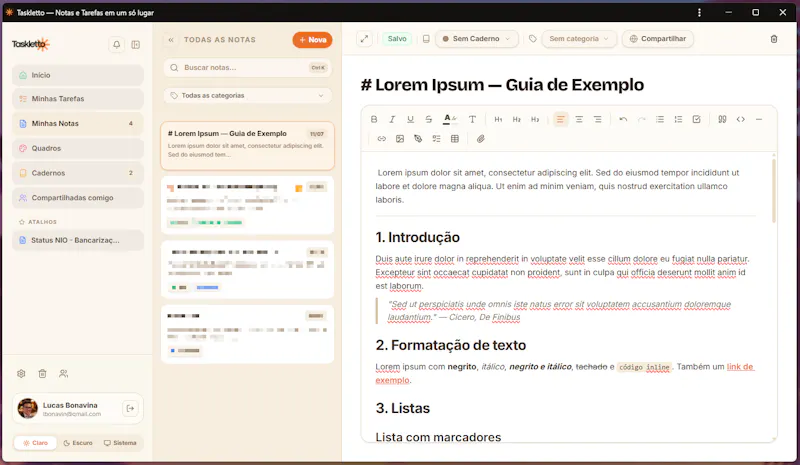The image size is (800, 465).
Task: Open Cadernos section
Action: coord(78,173)
